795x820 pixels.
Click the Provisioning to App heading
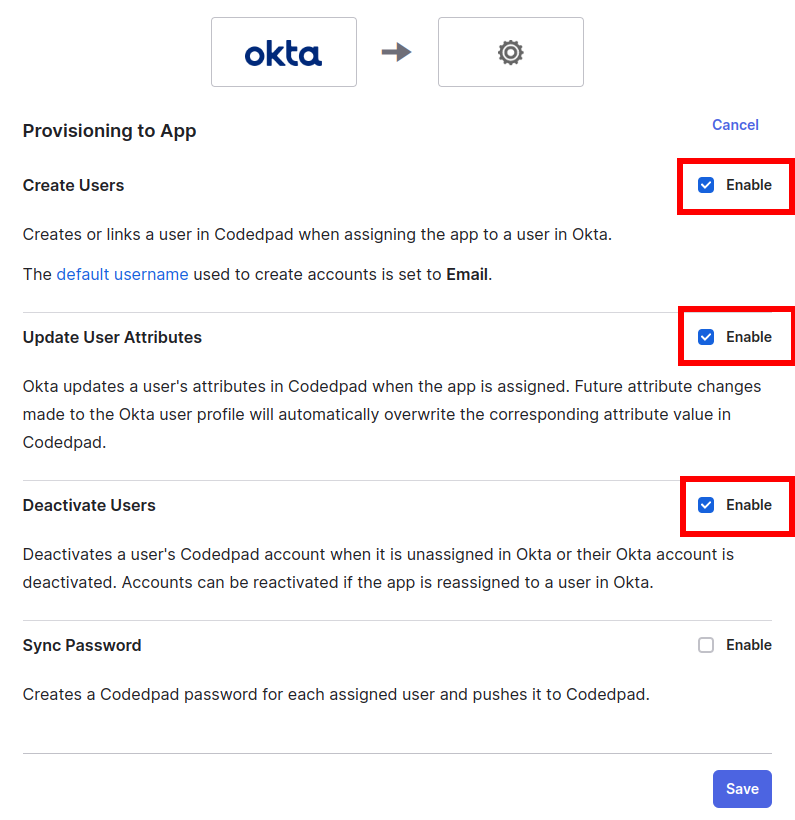coord(109,131)
